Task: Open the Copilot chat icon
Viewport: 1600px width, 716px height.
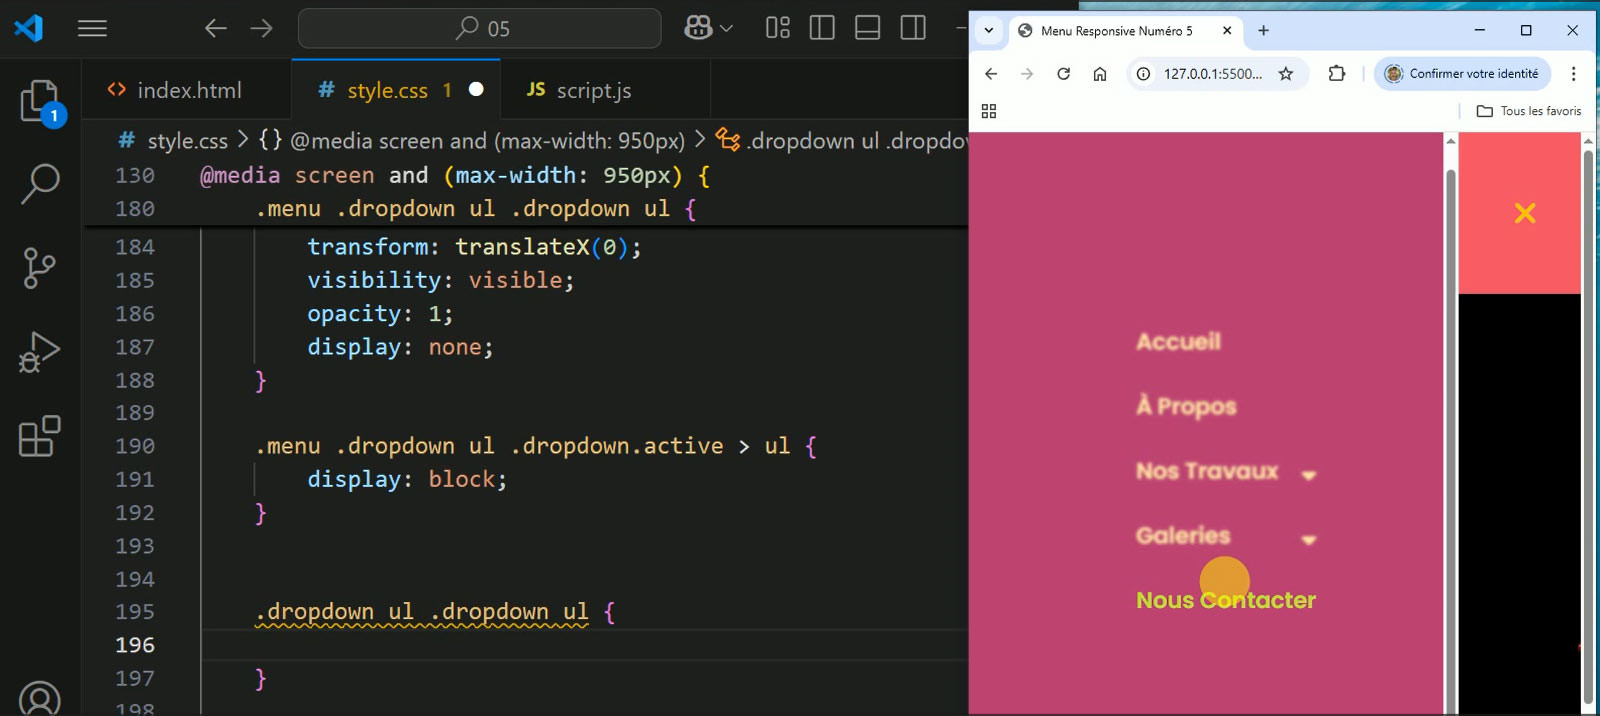Action: tap(699, 28)
